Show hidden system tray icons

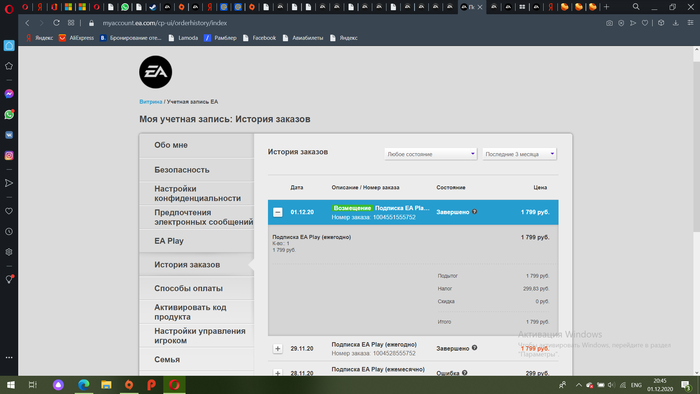[579, 385]
